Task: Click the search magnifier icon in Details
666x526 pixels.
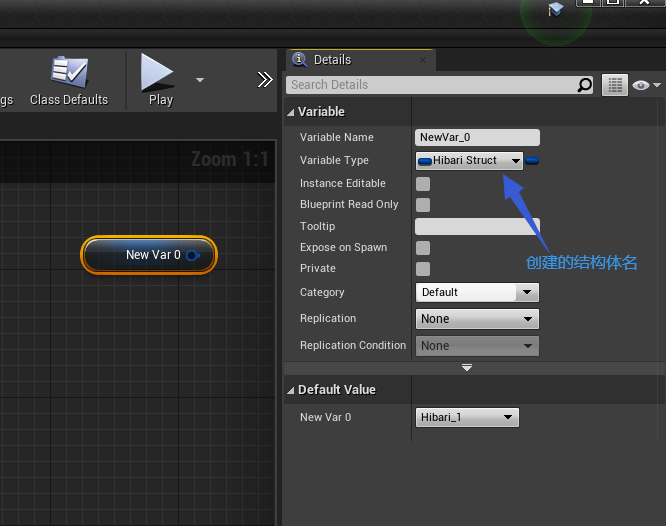Action: pyautogui.click(x=584, y=85)
